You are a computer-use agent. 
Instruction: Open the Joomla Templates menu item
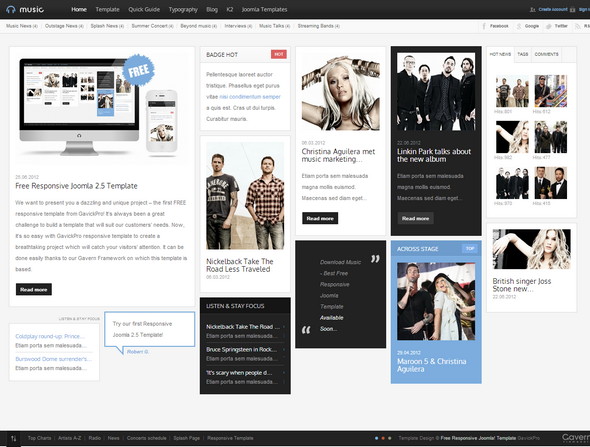click(x=264, y=9)
